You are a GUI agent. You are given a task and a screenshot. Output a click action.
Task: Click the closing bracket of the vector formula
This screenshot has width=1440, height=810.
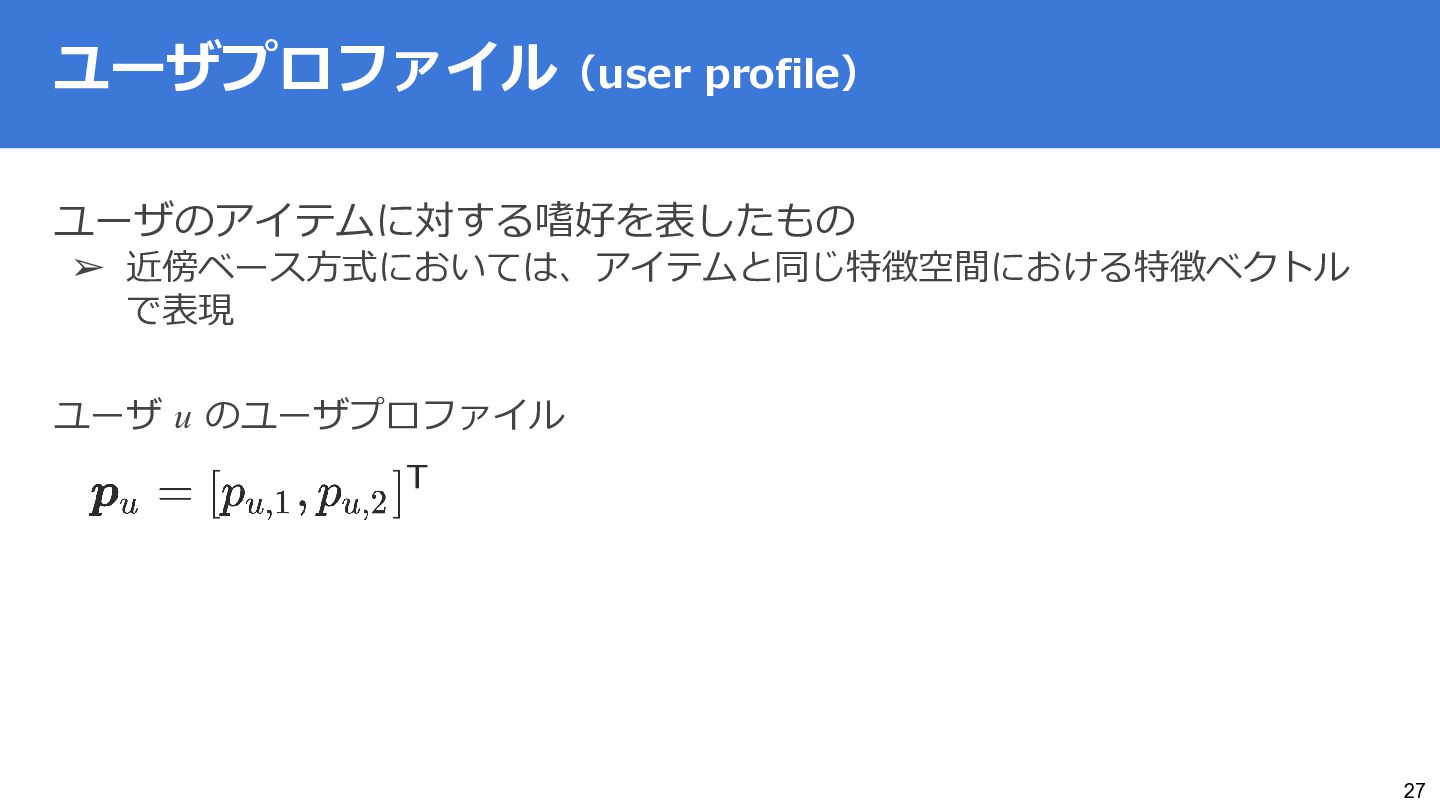click(x=397, y=497)
